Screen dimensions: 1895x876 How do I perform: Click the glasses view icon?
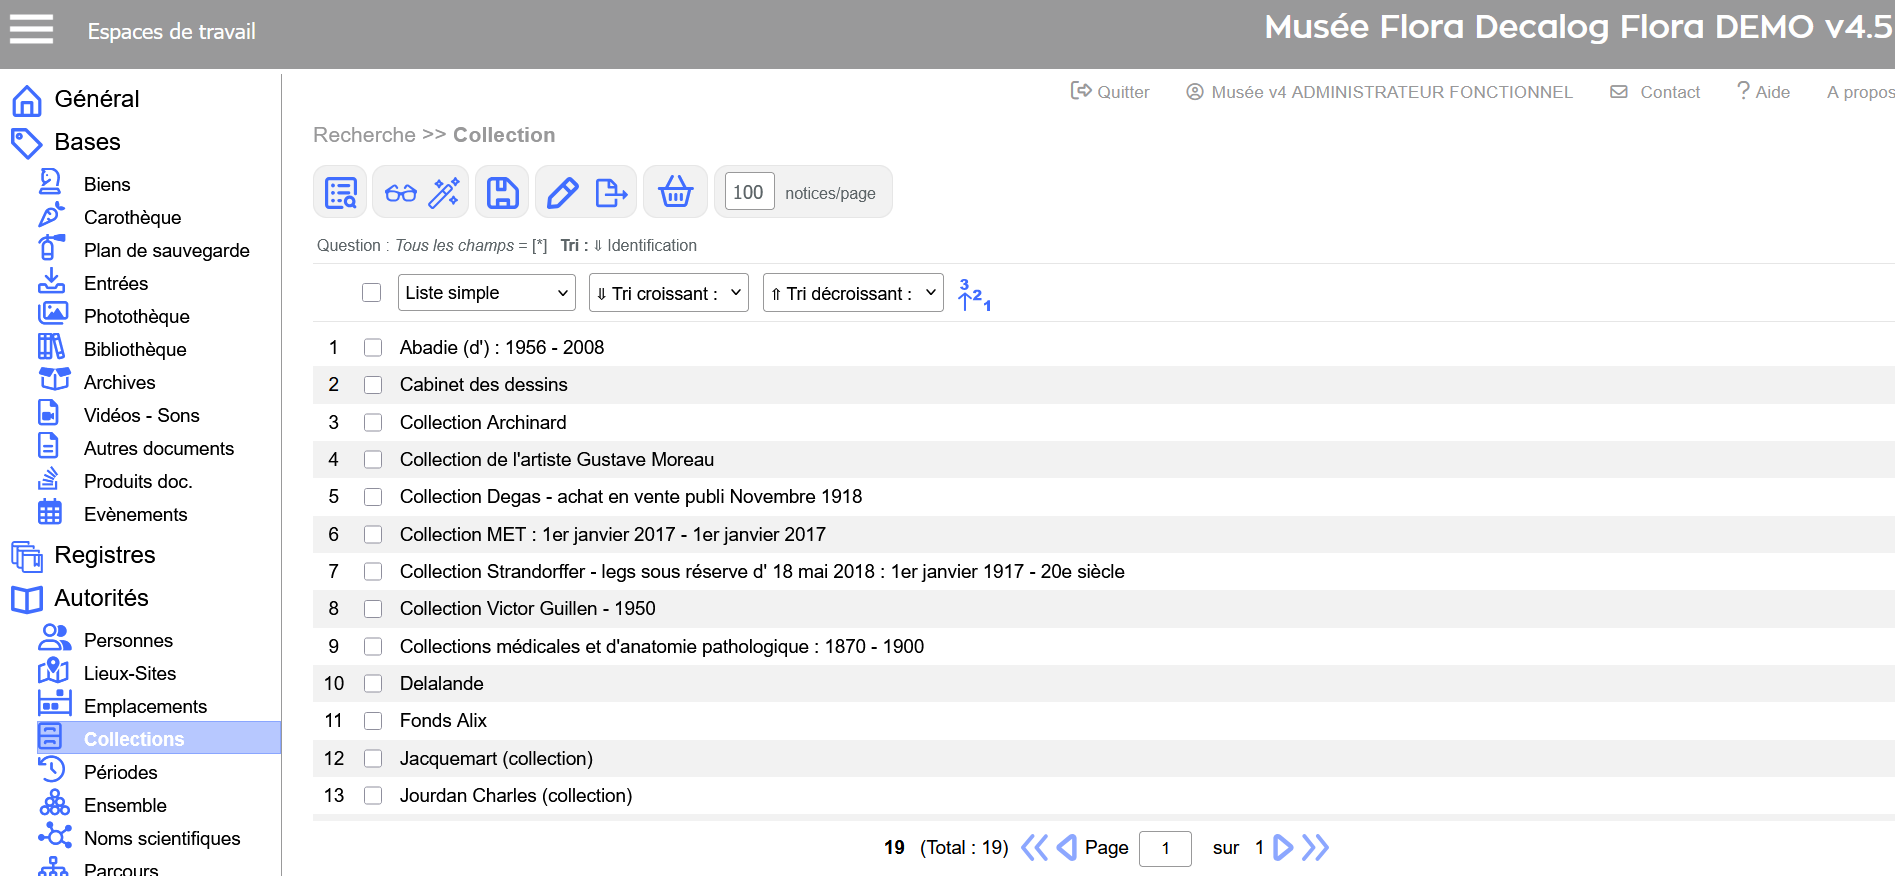coord(401,192)
